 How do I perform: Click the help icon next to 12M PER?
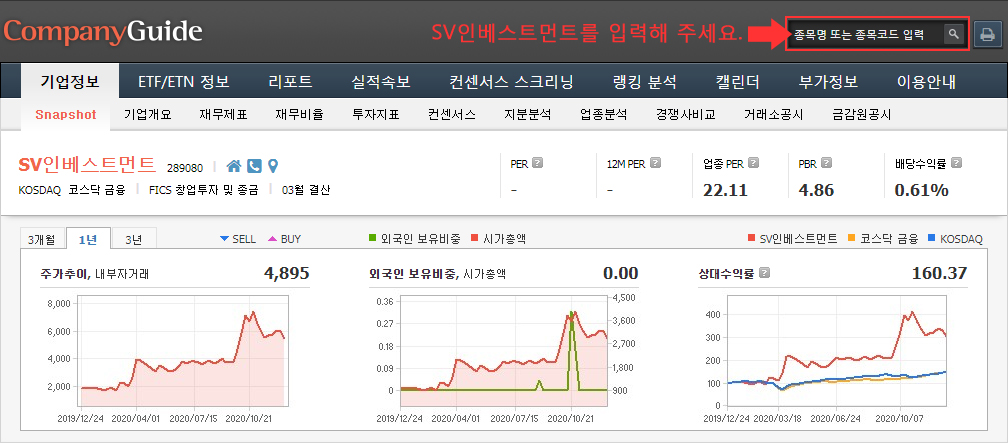tap(655, 163)
